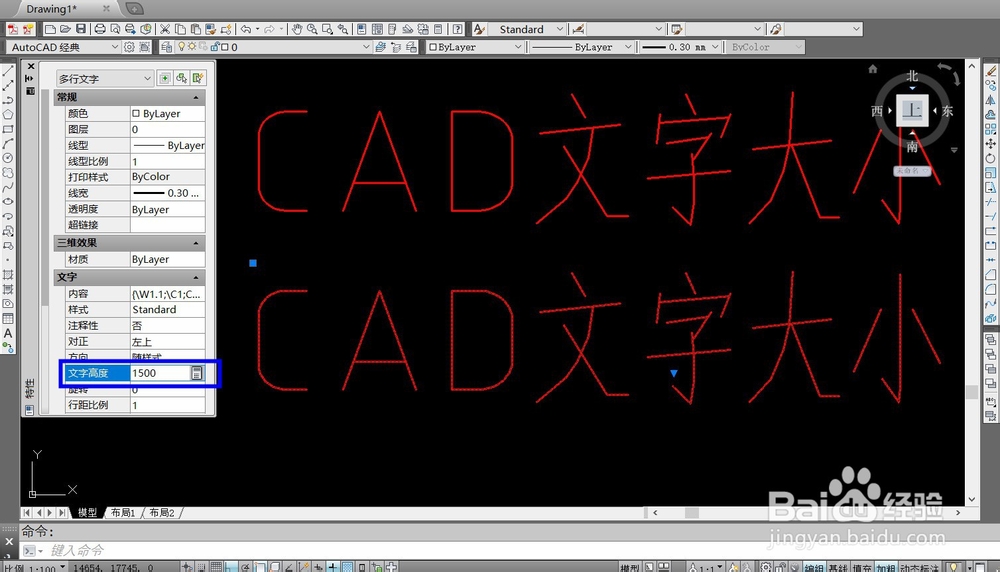Open the Text Style manager icon
The height and width of the screenshot is (572, 1000).
tap(480, 29)
